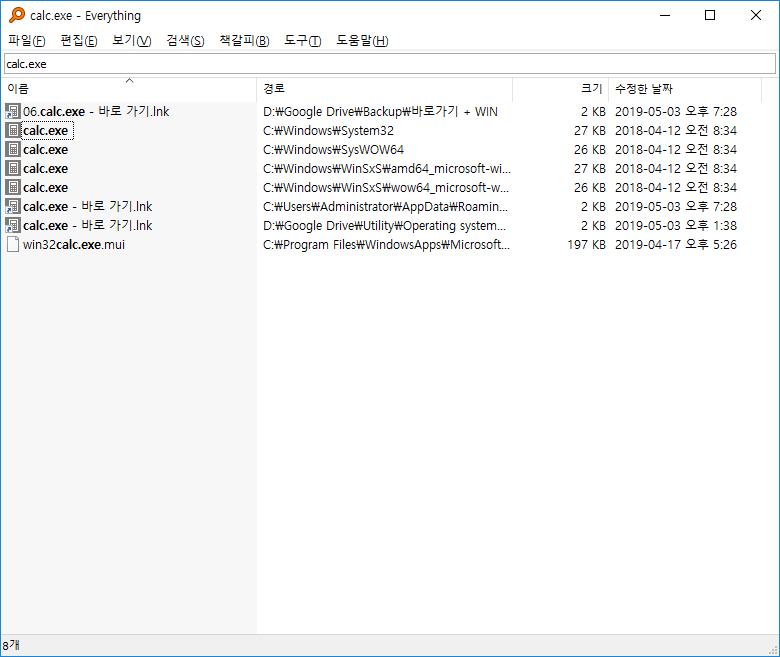780x657 pixels.
Task: Click date 2018-04-12 오전 8:34 in System32 row
Action: tap(676, 130)
